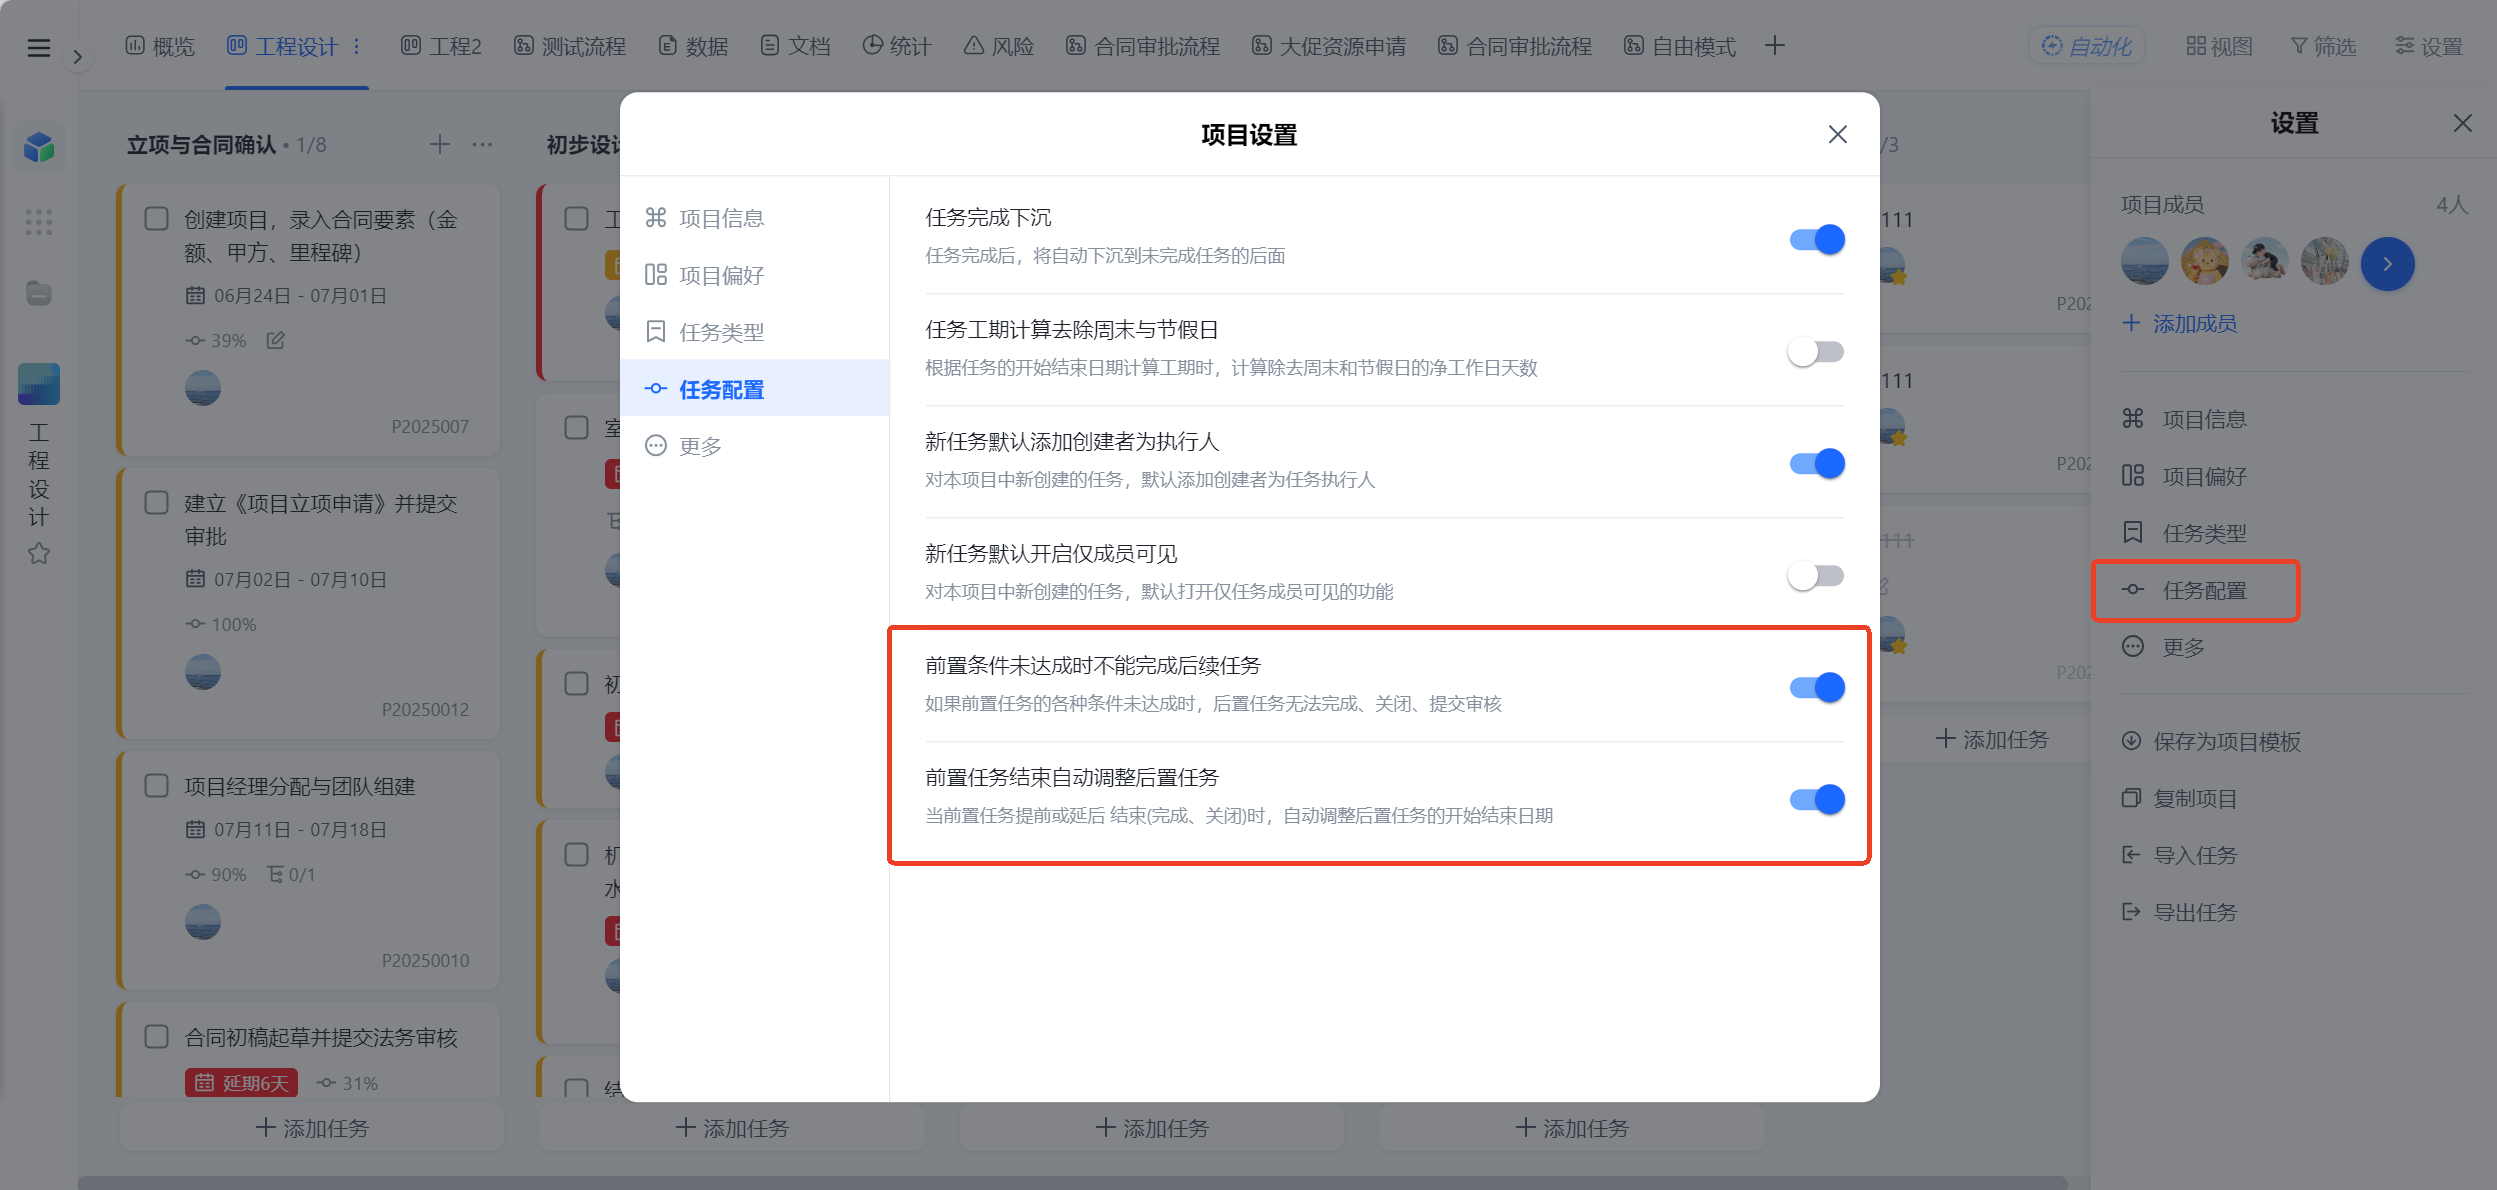Click the edit icon next to 39%
2497x1190 pixels.
coord(276,340)
